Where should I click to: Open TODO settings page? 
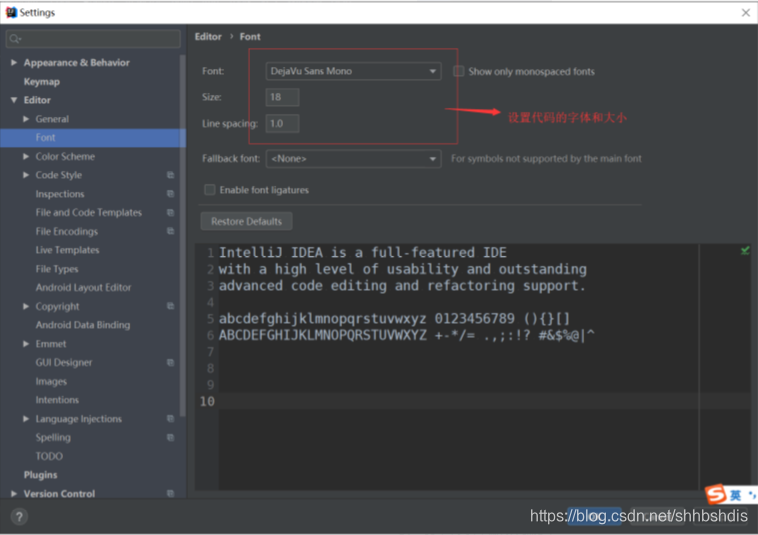click(x=49, y=456)
